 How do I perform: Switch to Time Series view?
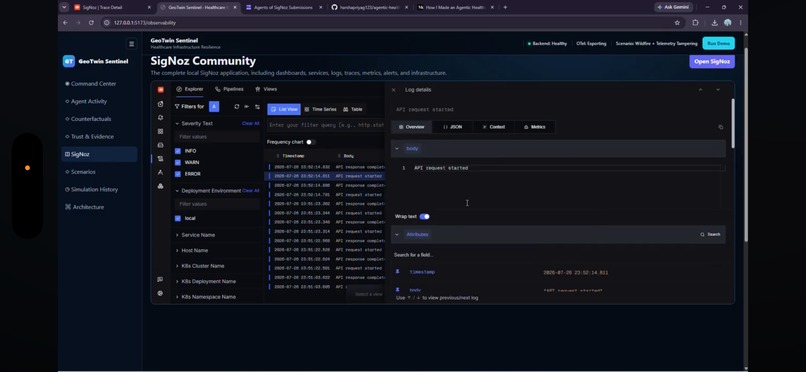pyautogui.click(x=320, y=109)
